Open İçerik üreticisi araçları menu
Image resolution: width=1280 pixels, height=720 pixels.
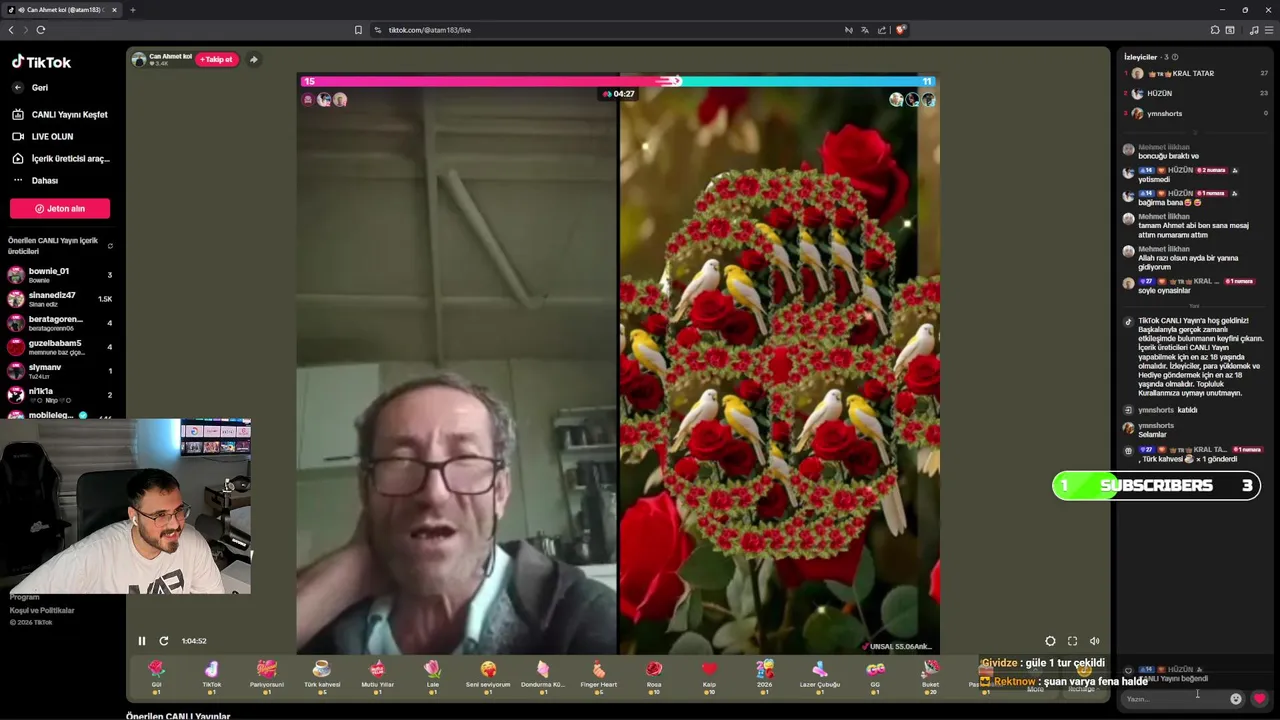point(62,158)
